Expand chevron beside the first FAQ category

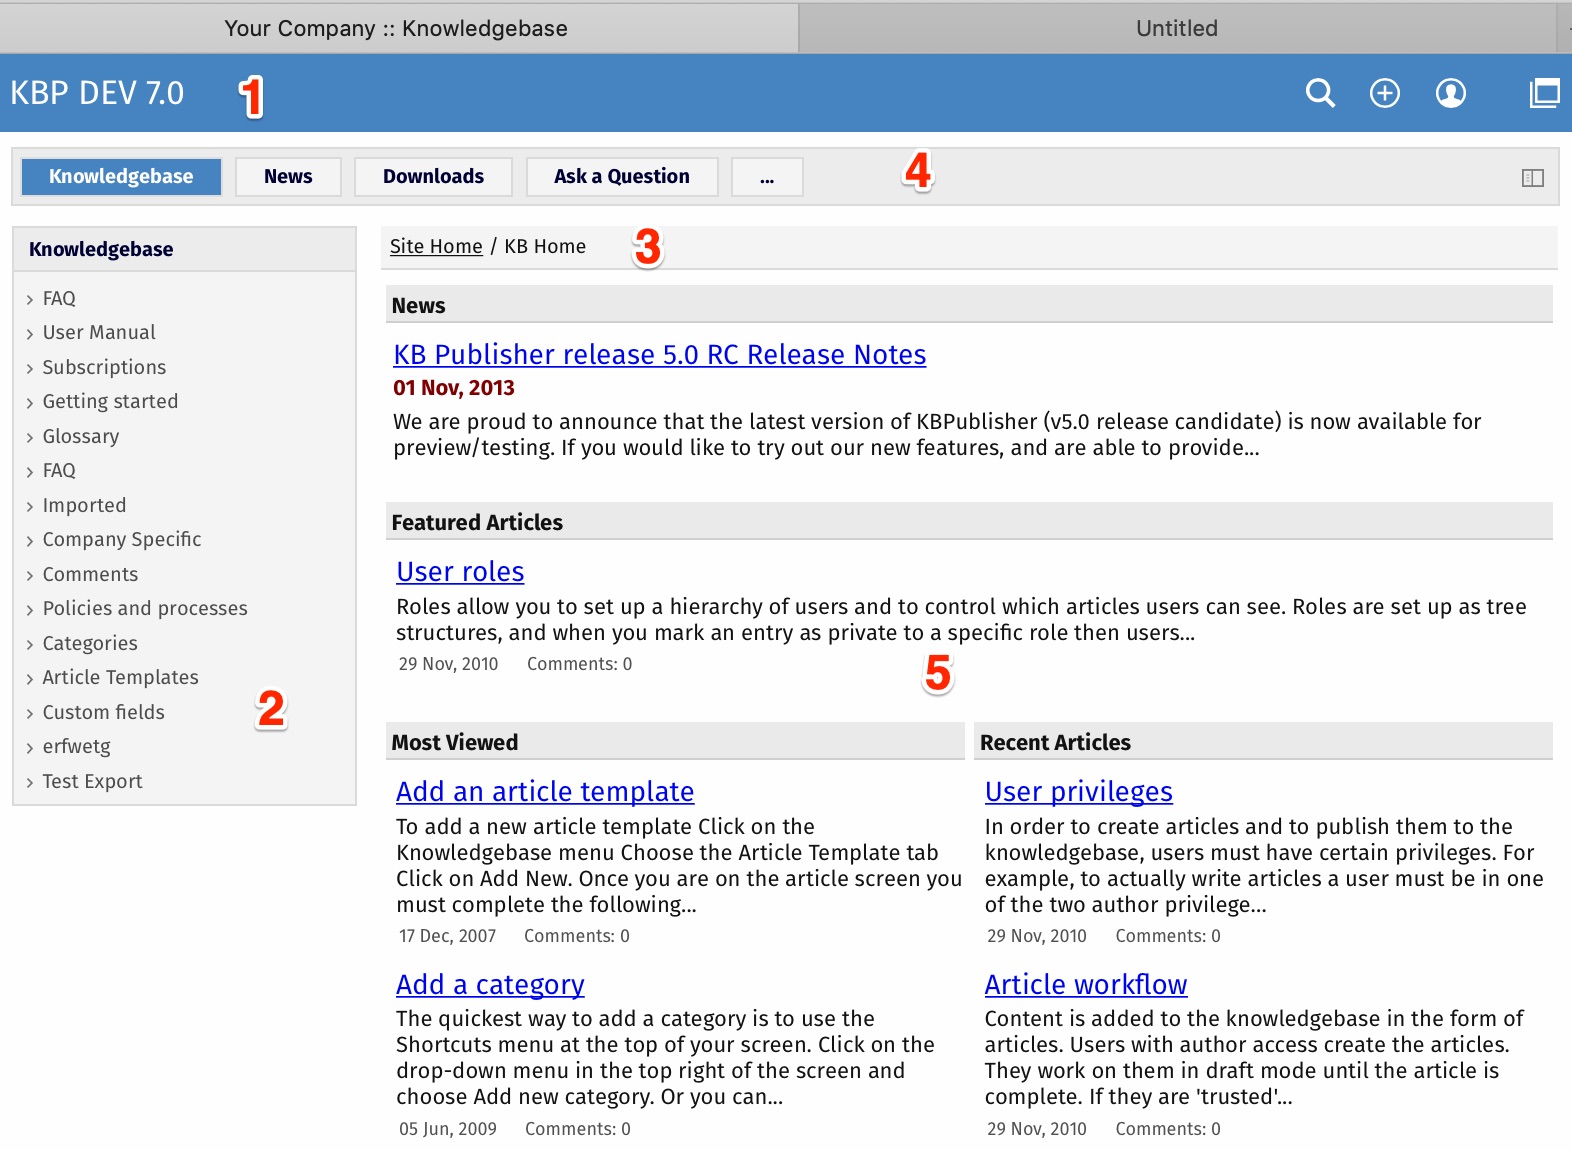(30, 299)
